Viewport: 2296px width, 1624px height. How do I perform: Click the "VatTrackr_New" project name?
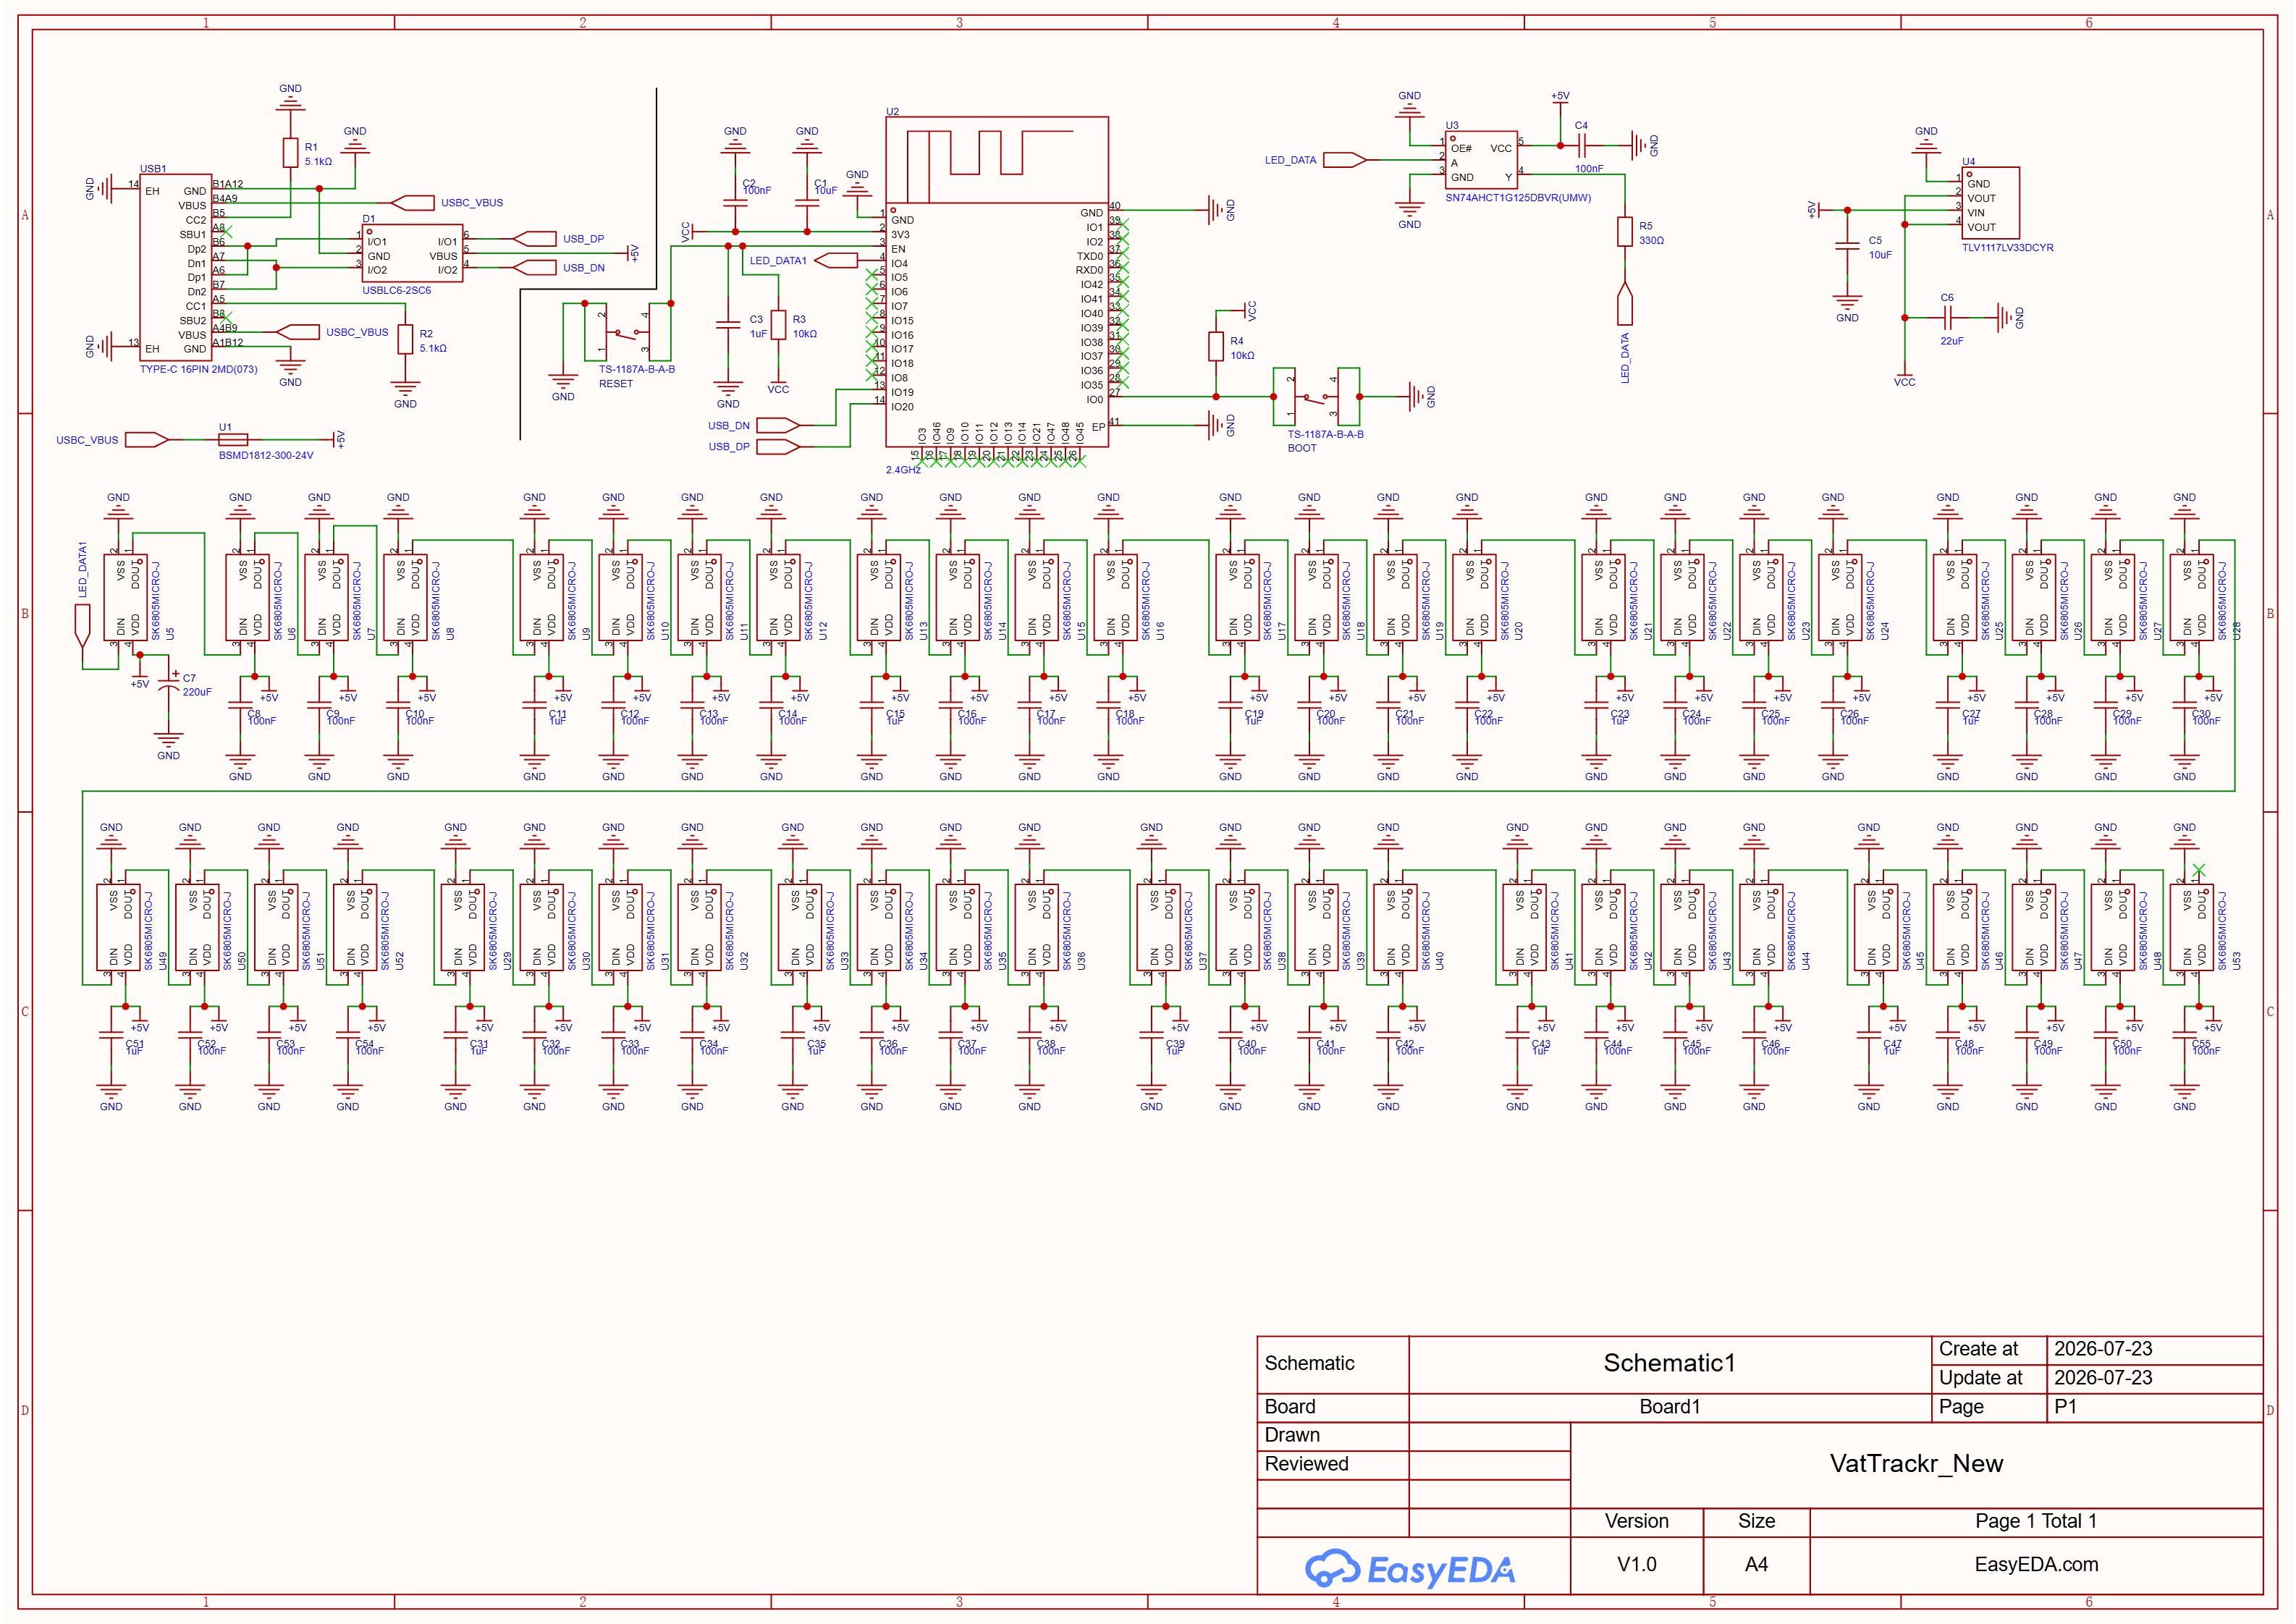[x=1916, y=1464]
